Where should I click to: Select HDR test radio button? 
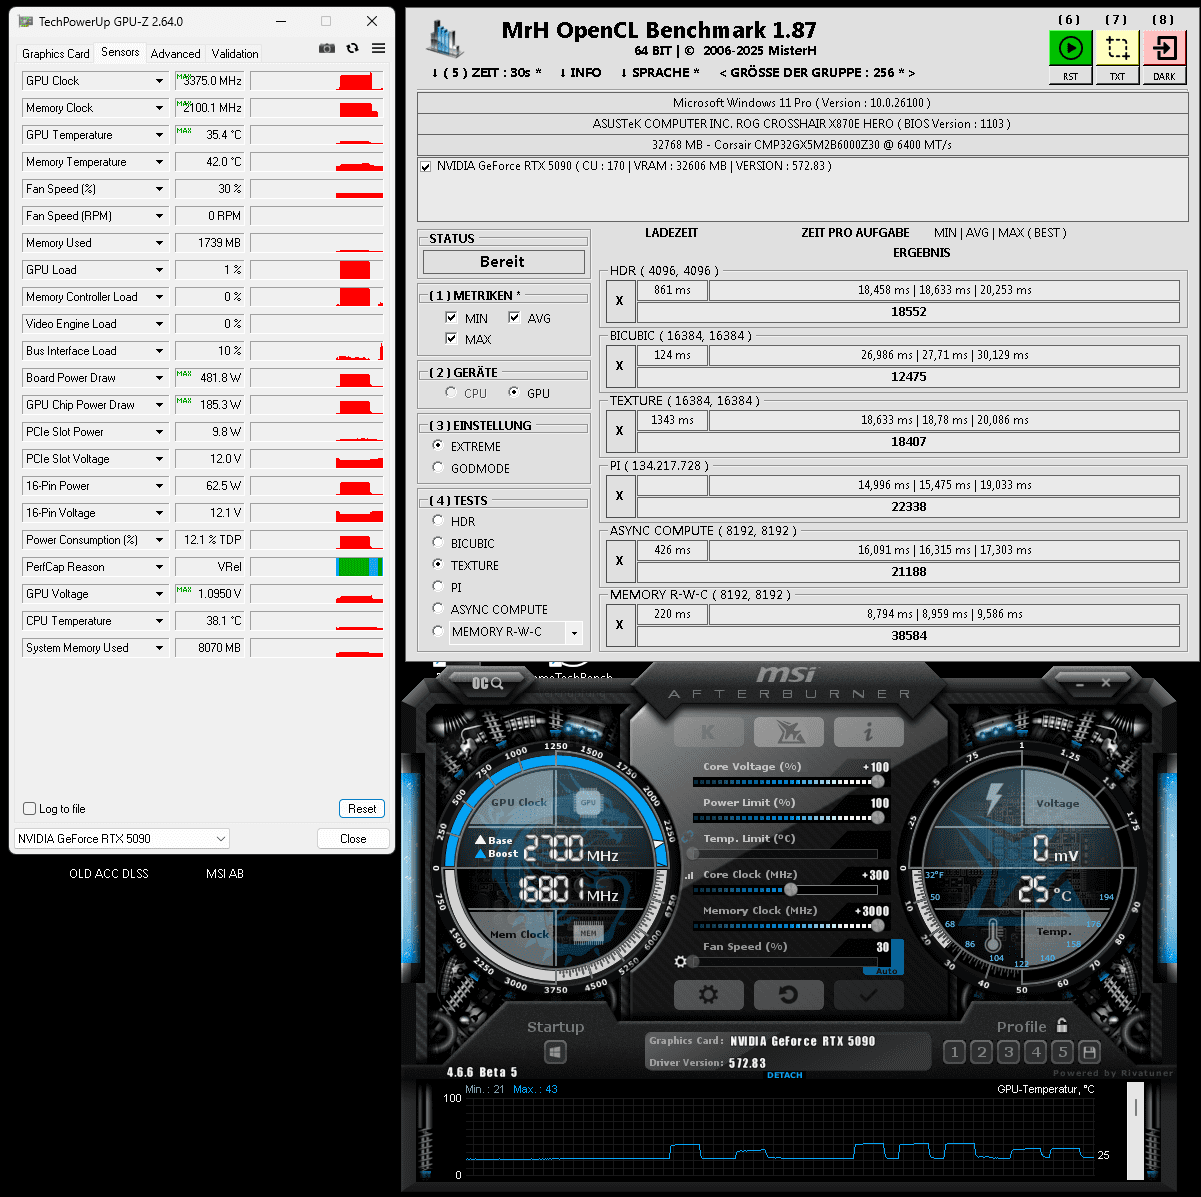point(438,520)
